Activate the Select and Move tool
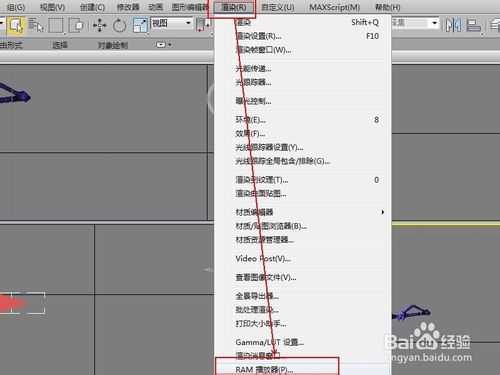This screenshot has height=375, width=500. tap(99, 25)
